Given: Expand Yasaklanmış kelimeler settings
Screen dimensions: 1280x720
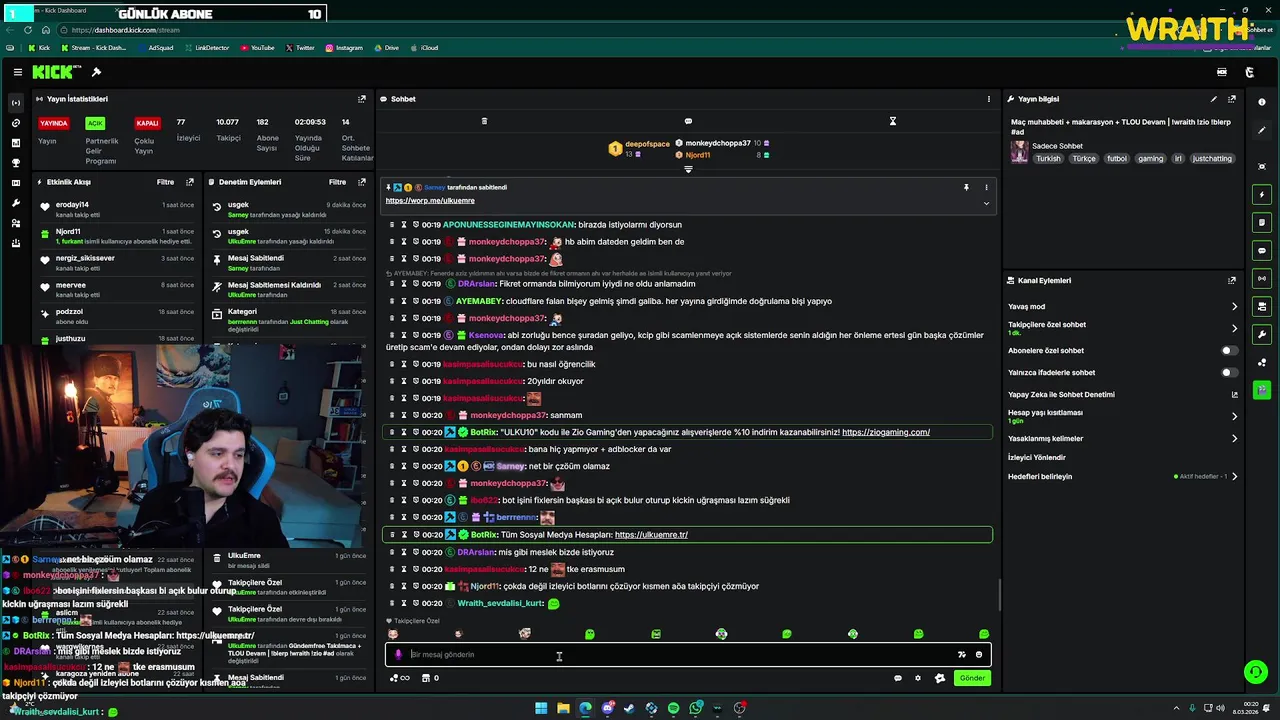Looking at the screenshot, I should coord(1234,438).
